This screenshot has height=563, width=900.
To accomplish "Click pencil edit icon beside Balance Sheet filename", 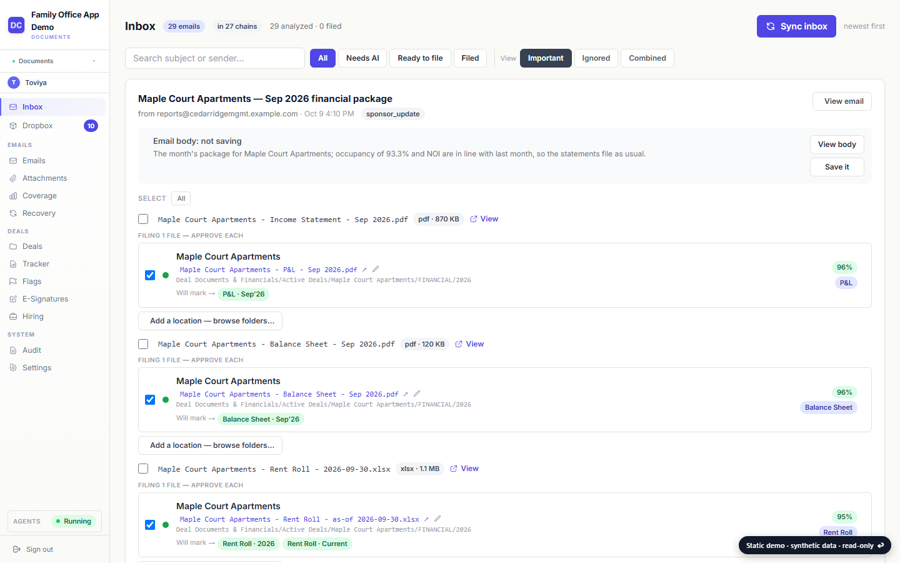I will (417, 394).
